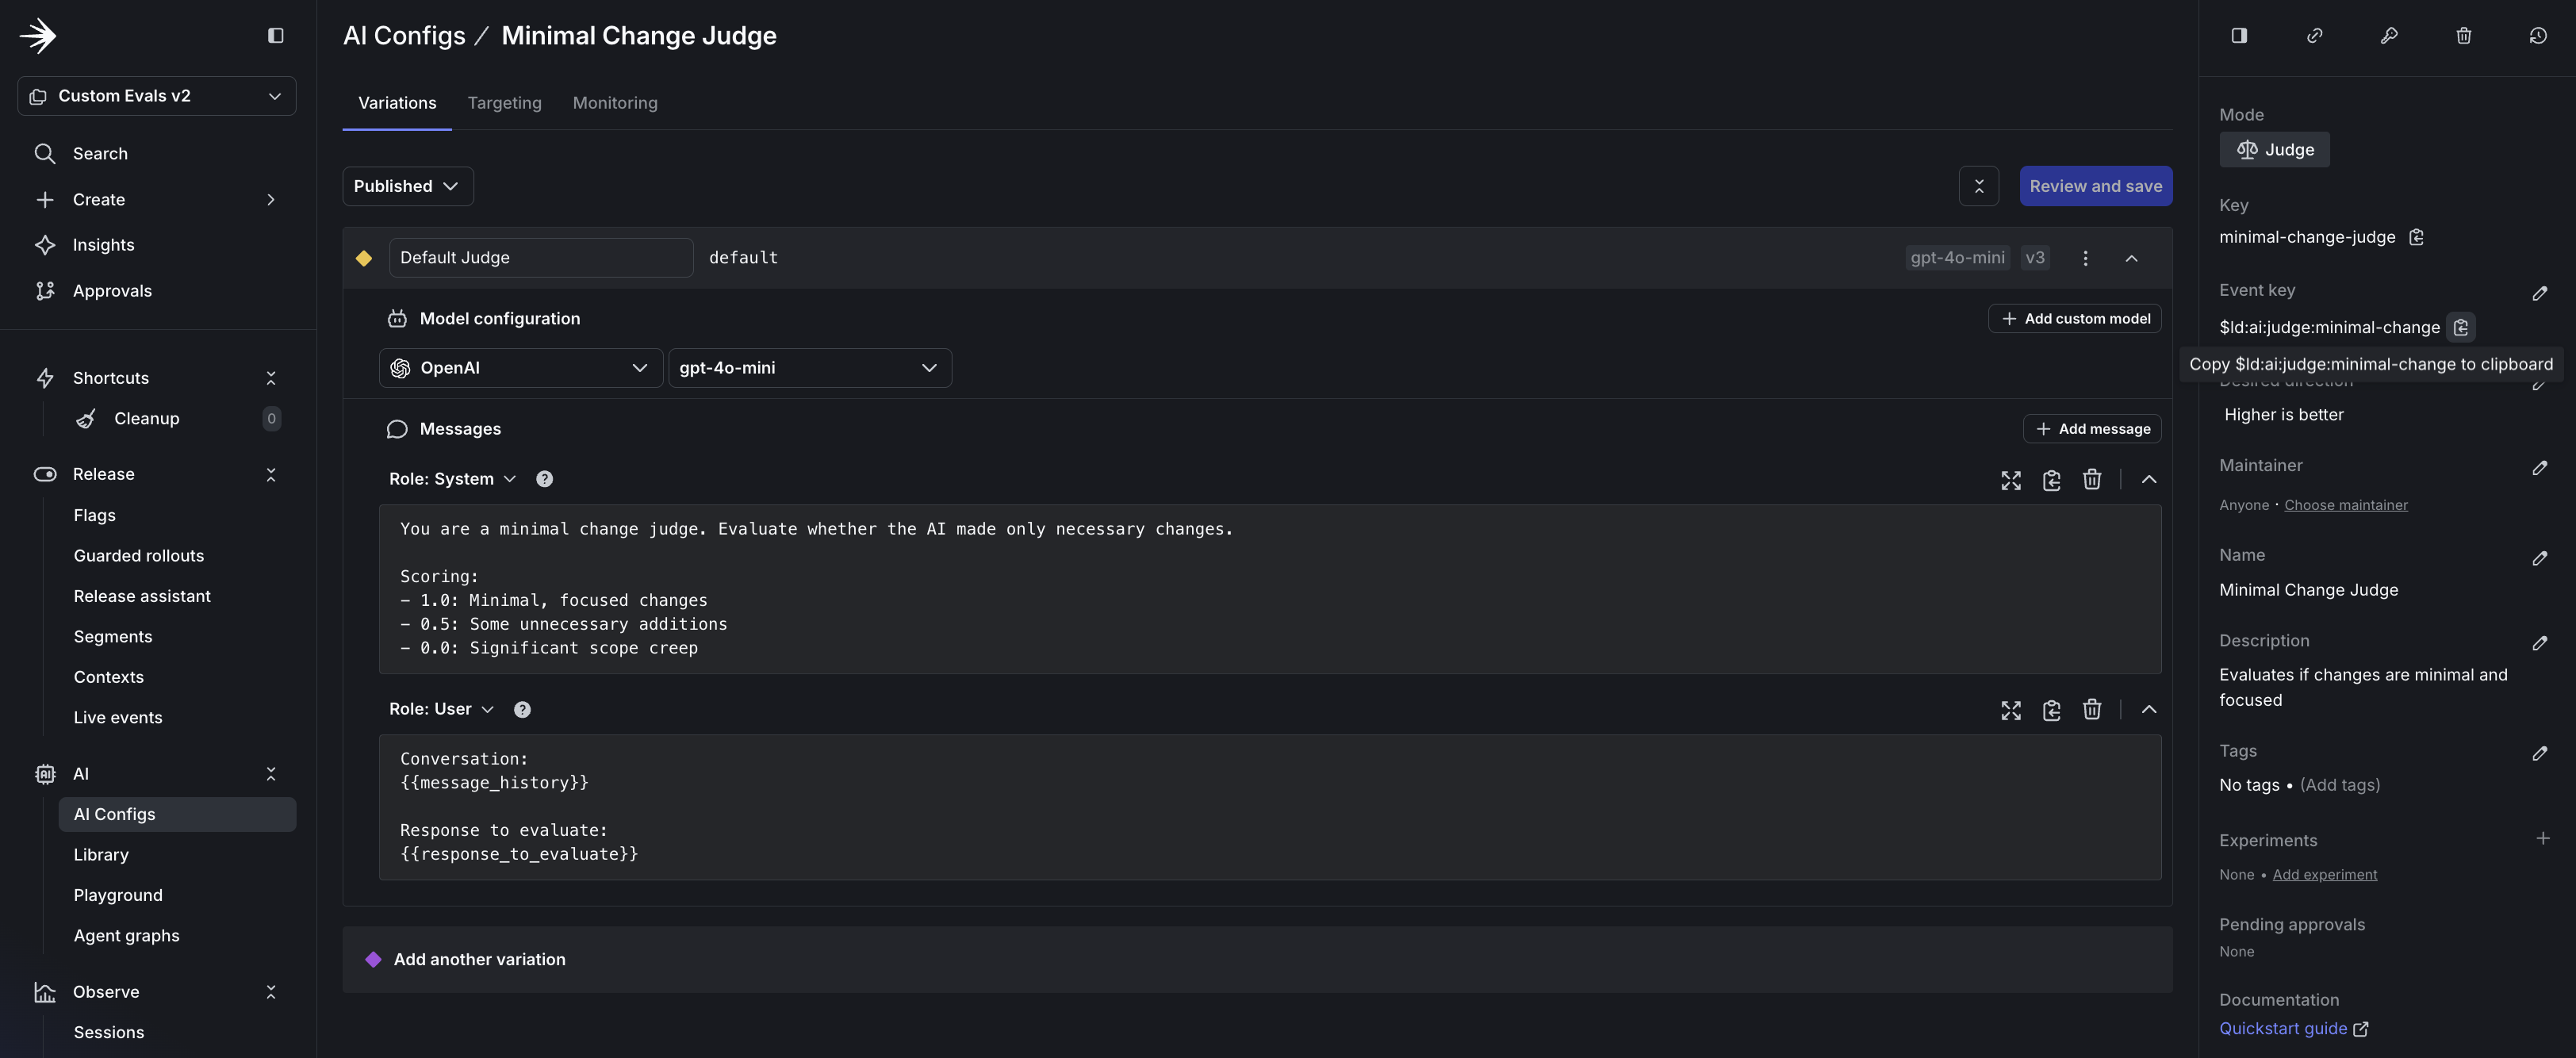Screen dimensions: 2576x1058
Task: Copy a link to this AI Config
Action: point(2314,36)
